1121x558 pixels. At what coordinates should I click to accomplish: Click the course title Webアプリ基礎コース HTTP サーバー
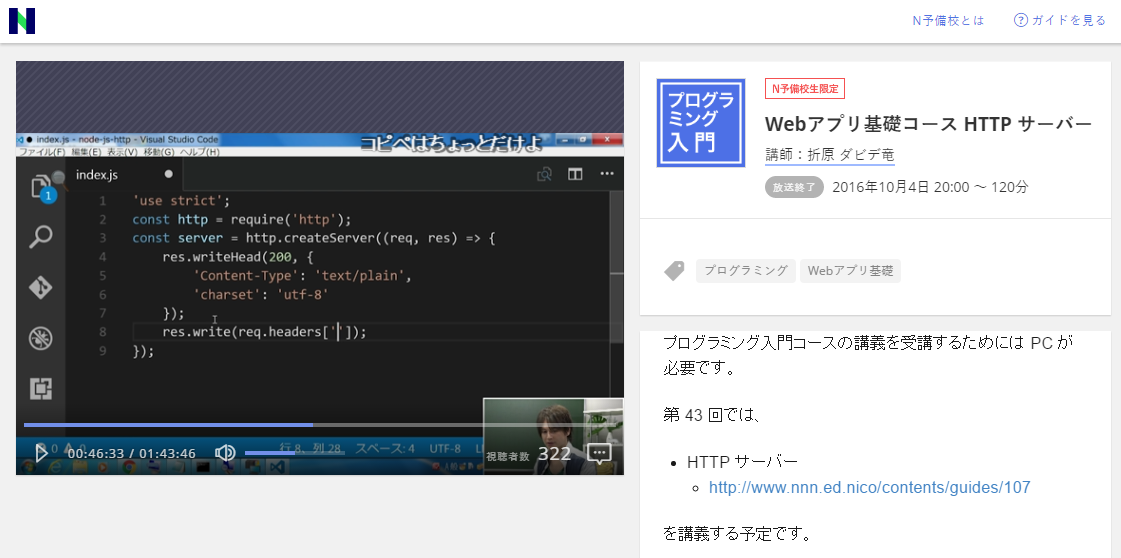point(929,124)
